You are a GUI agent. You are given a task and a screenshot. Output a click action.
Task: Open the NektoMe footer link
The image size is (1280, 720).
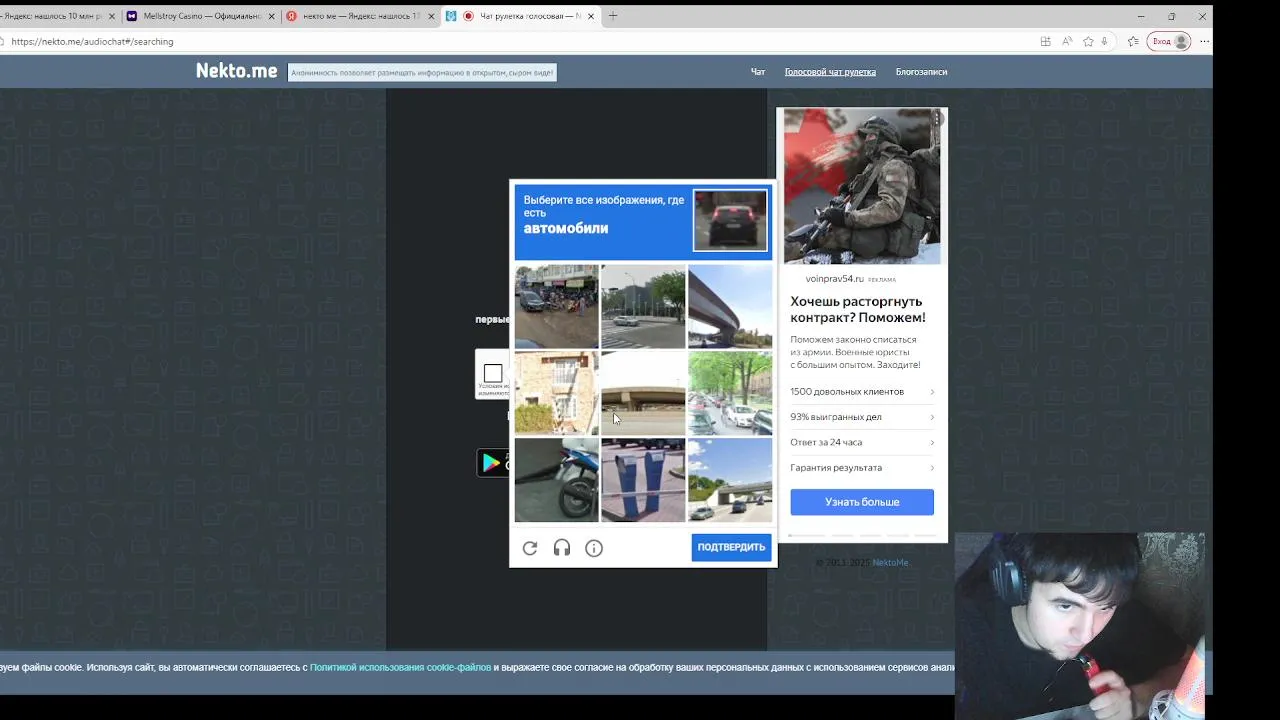point(890,563)
